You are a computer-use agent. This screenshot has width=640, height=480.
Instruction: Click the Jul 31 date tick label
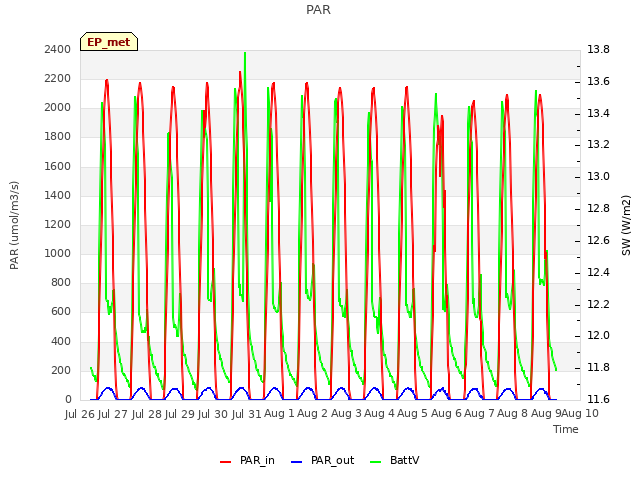click(247, 414)
